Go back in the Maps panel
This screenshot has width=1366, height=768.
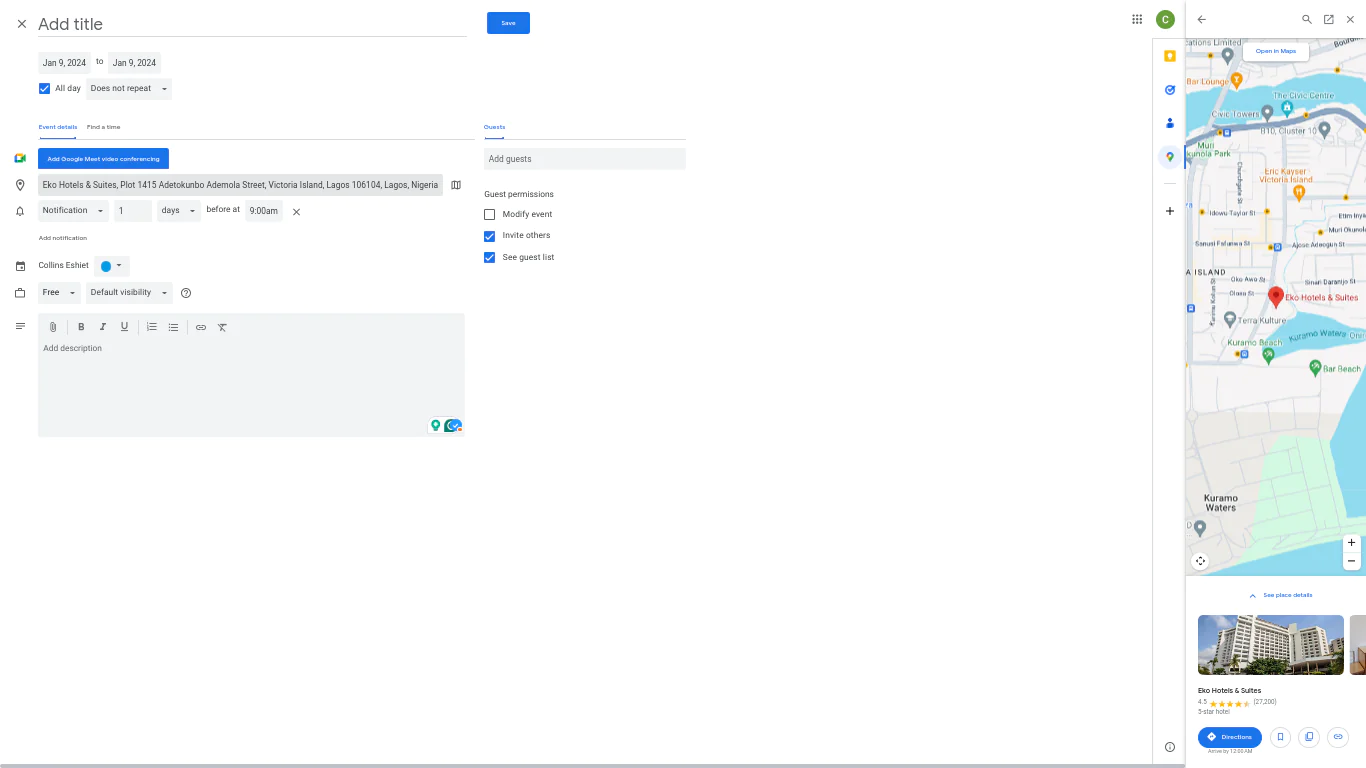(1202, 19)
